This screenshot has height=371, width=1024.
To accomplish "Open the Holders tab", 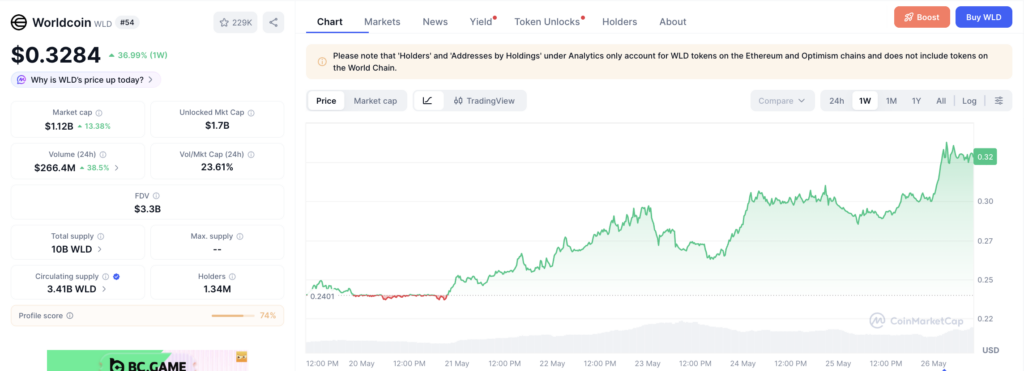I will [x=619, y=22].
